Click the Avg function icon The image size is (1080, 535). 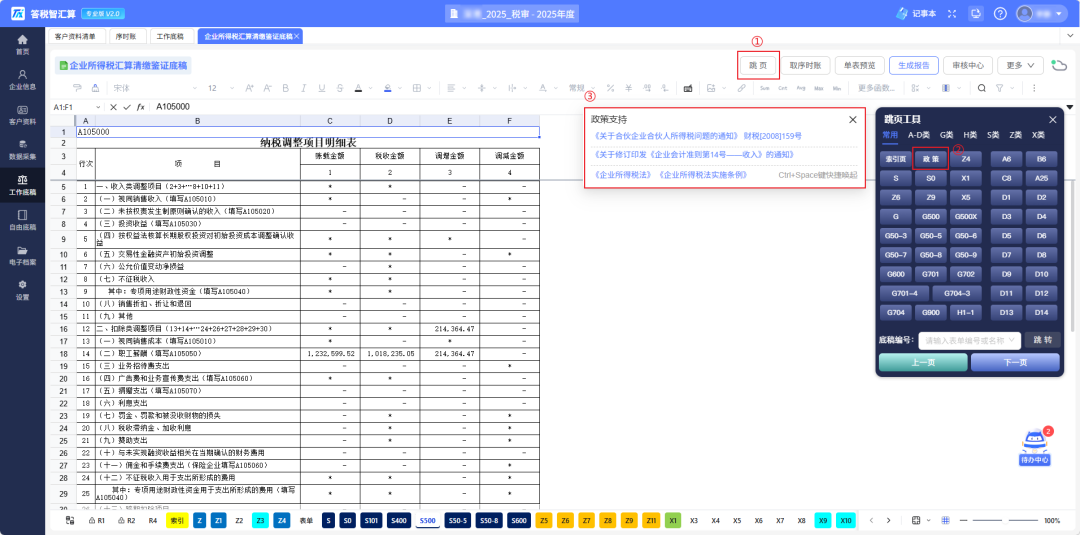coord(801,88)
